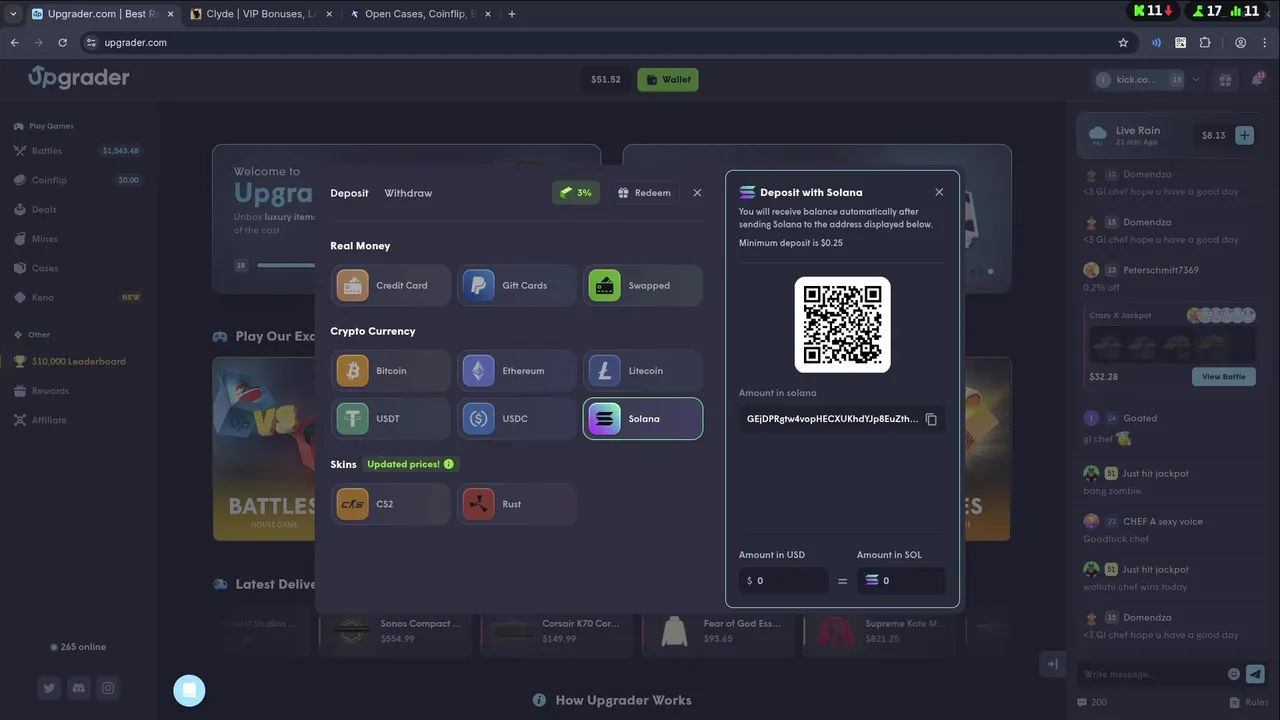The height and width of the screenshot is (720, 1280).
Task: Reload the upgrader.com page
Action: point(62,43)
